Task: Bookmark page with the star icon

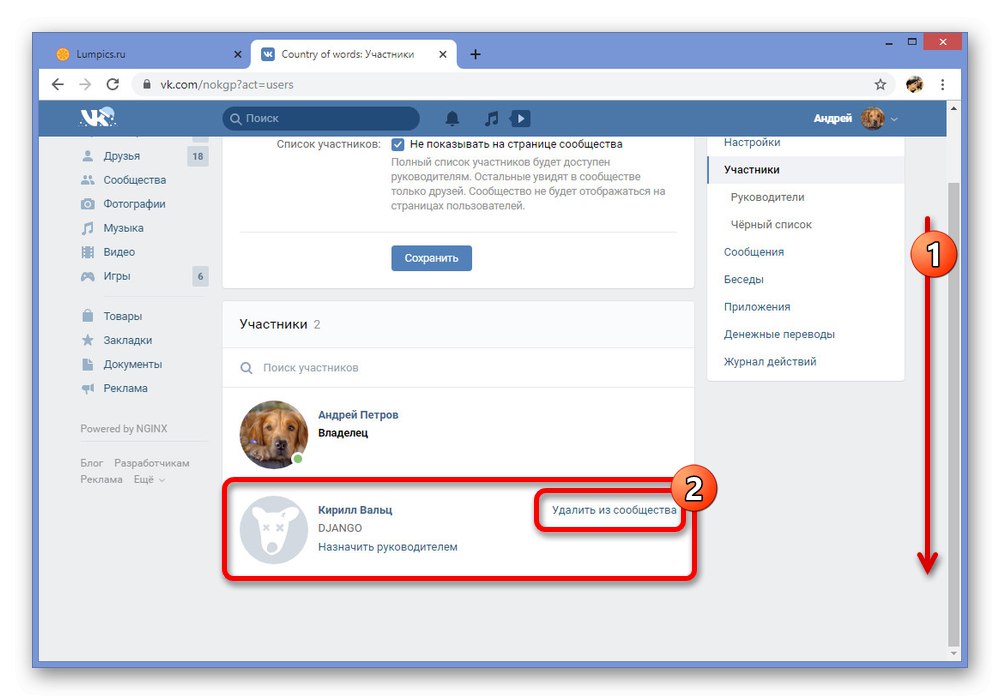Action: 880,84
